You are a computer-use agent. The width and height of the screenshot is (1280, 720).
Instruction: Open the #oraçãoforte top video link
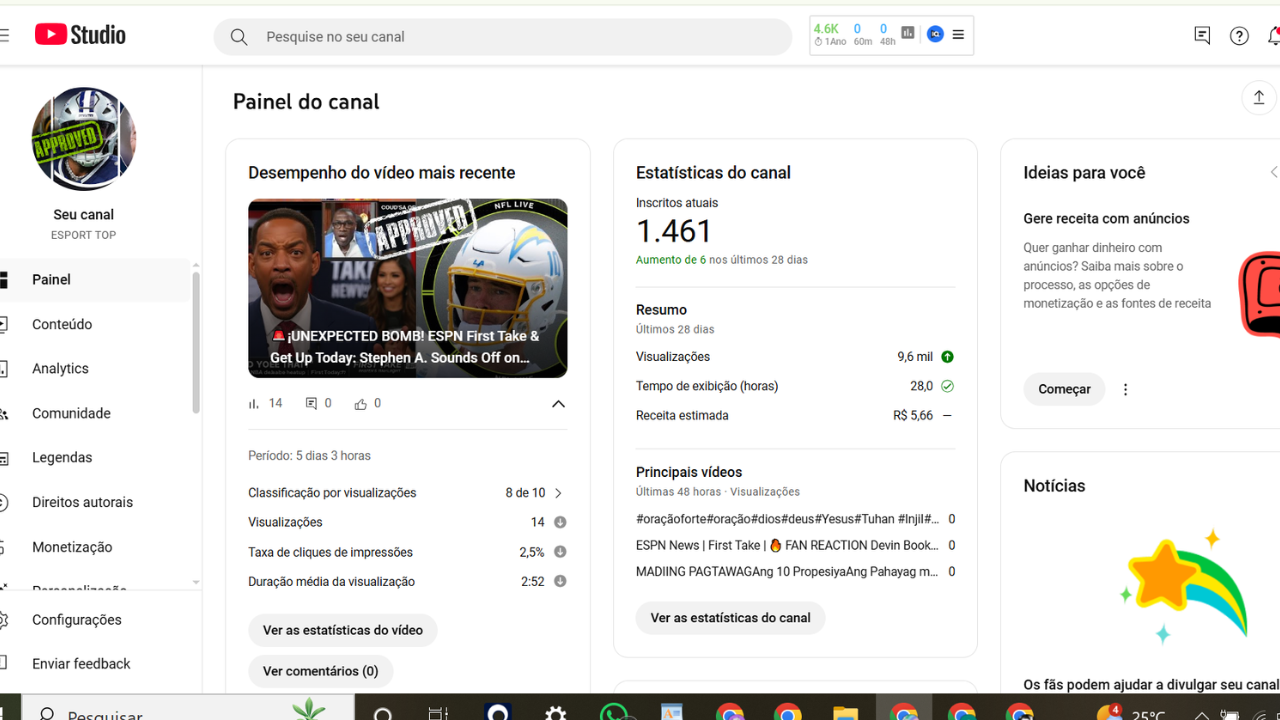click(x=788, y=519)
